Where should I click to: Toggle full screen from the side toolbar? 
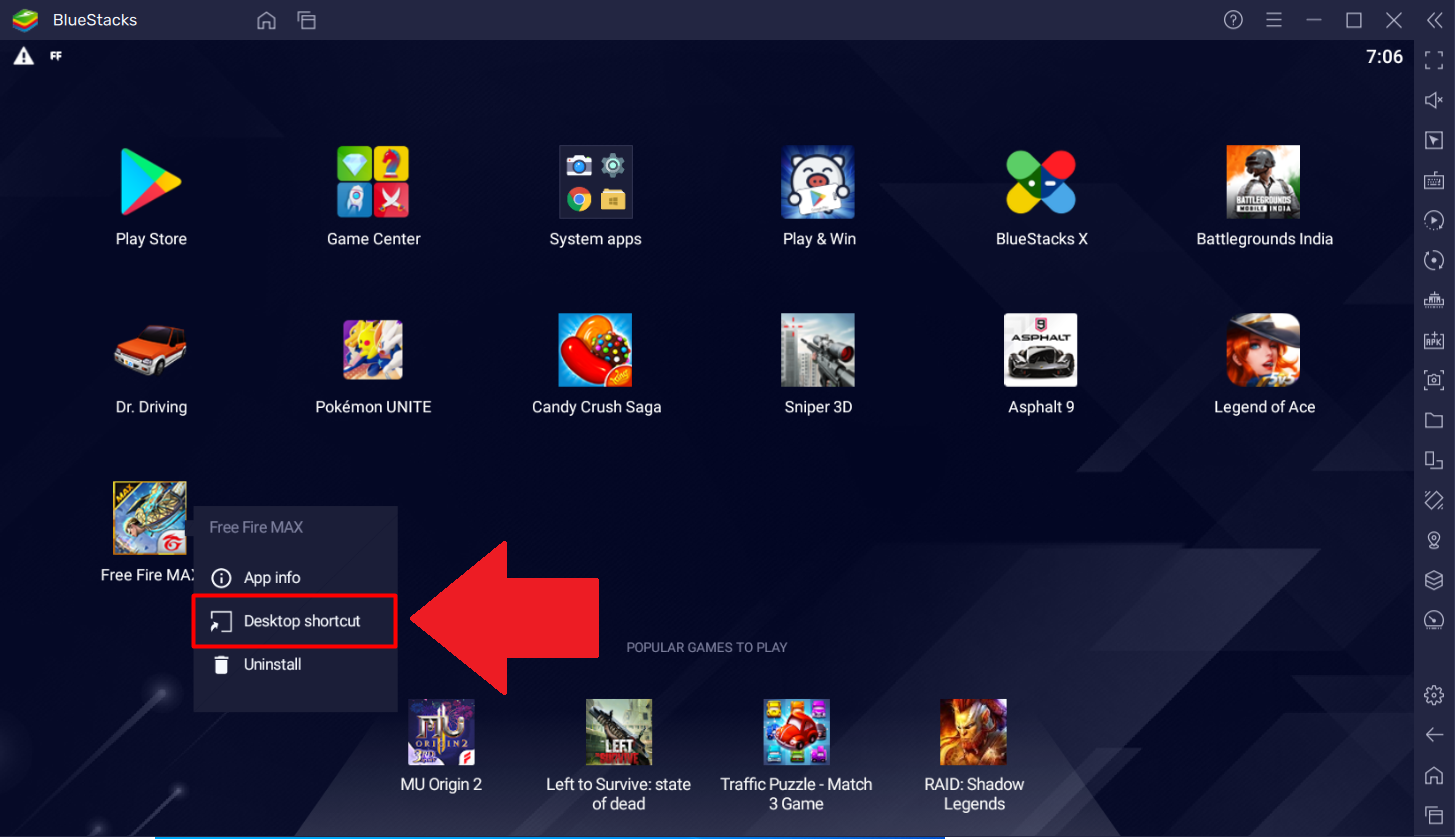(1434, 59)
